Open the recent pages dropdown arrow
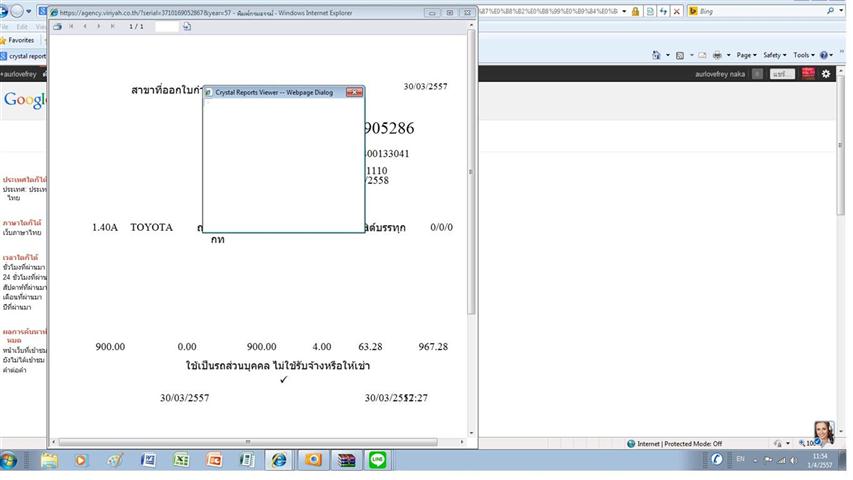The width and height of the screenshot is (853, 480). pyautogui.click(x=29, y=11)
